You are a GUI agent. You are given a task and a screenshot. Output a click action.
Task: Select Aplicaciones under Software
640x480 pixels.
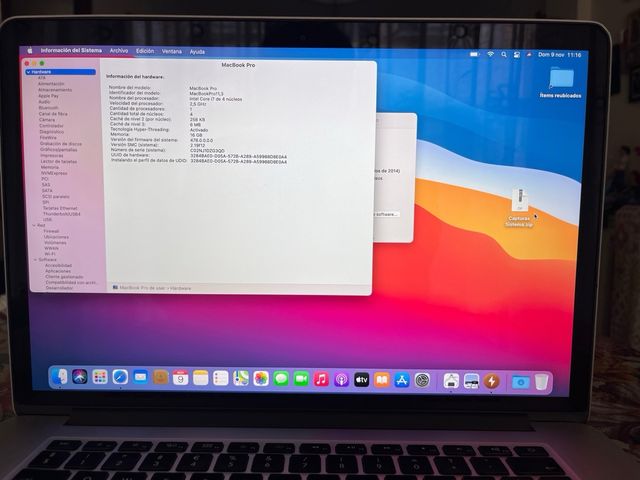pyautogui.click(x=58, y=271)
